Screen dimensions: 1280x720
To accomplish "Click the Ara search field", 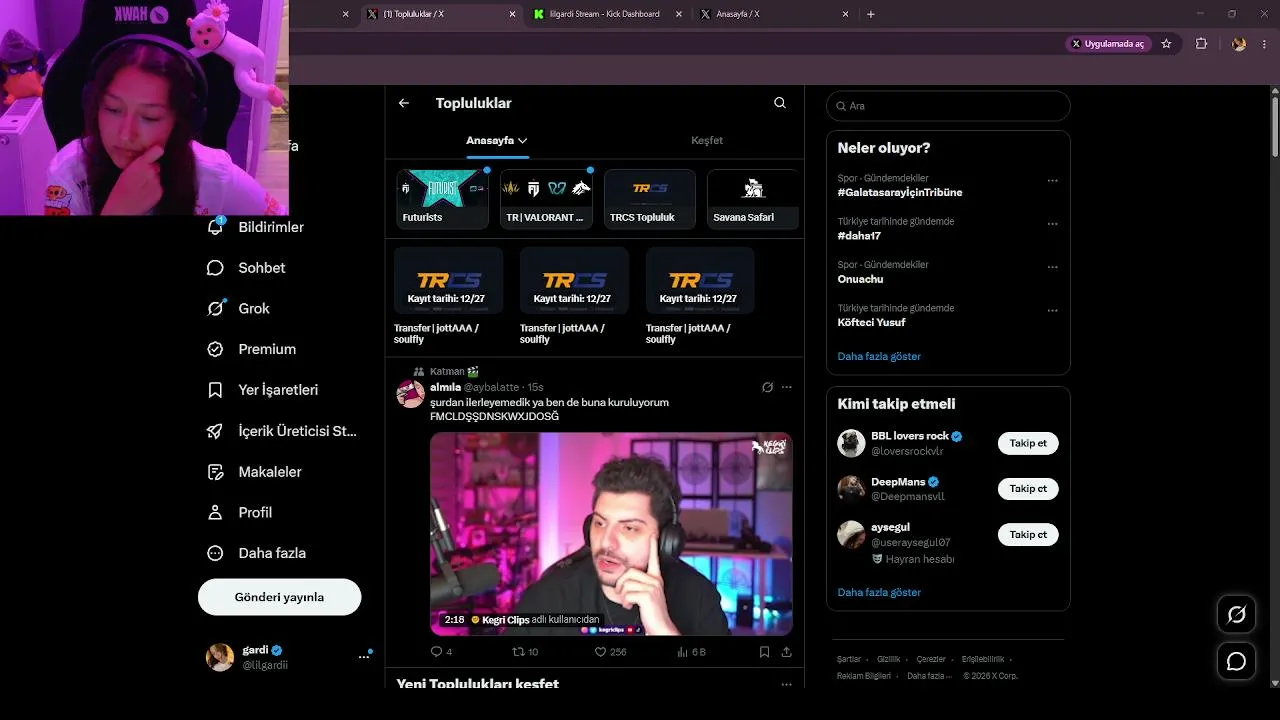I will click(948, 106).
